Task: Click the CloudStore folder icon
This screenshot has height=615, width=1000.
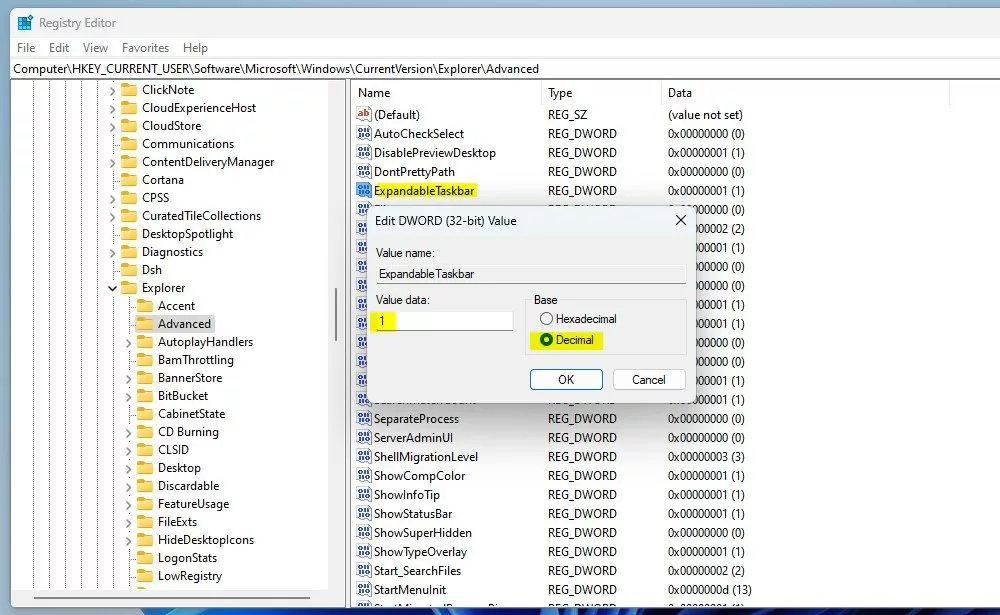Action: pyautogui.click(x=129, y=126)
